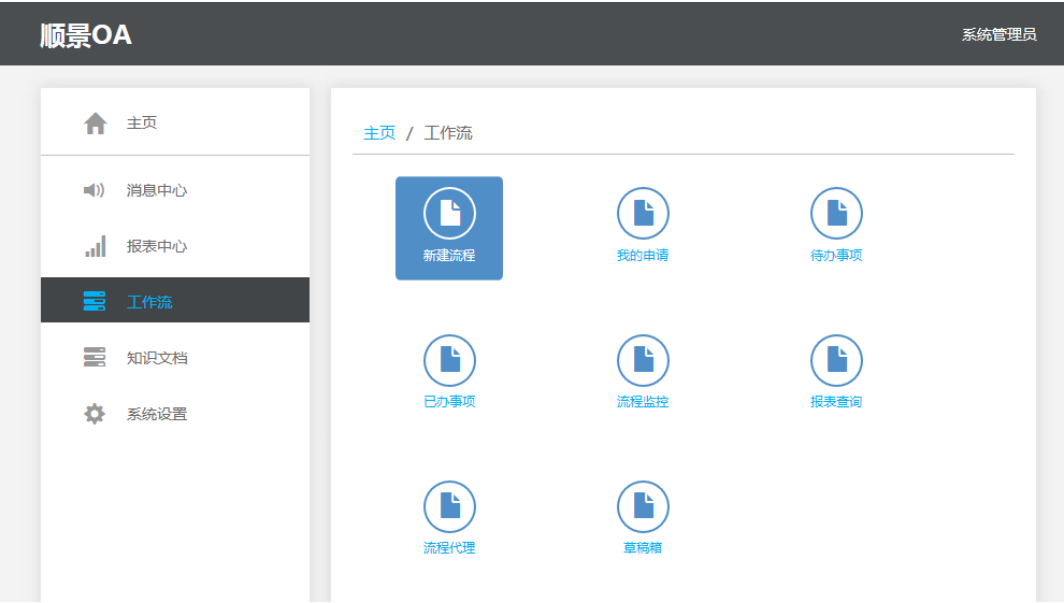Click the gear icon for 系统设置

[x=94, y=414]
